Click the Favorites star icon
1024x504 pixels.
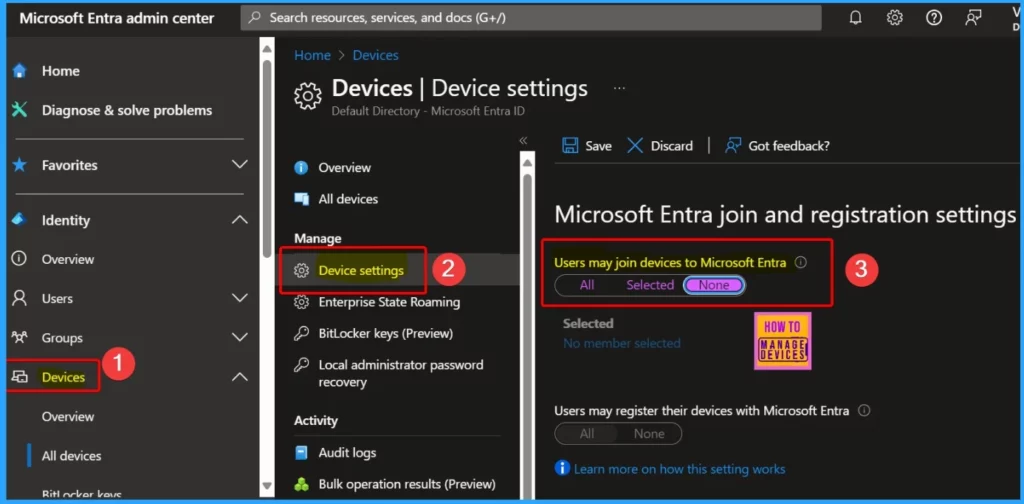20,165
